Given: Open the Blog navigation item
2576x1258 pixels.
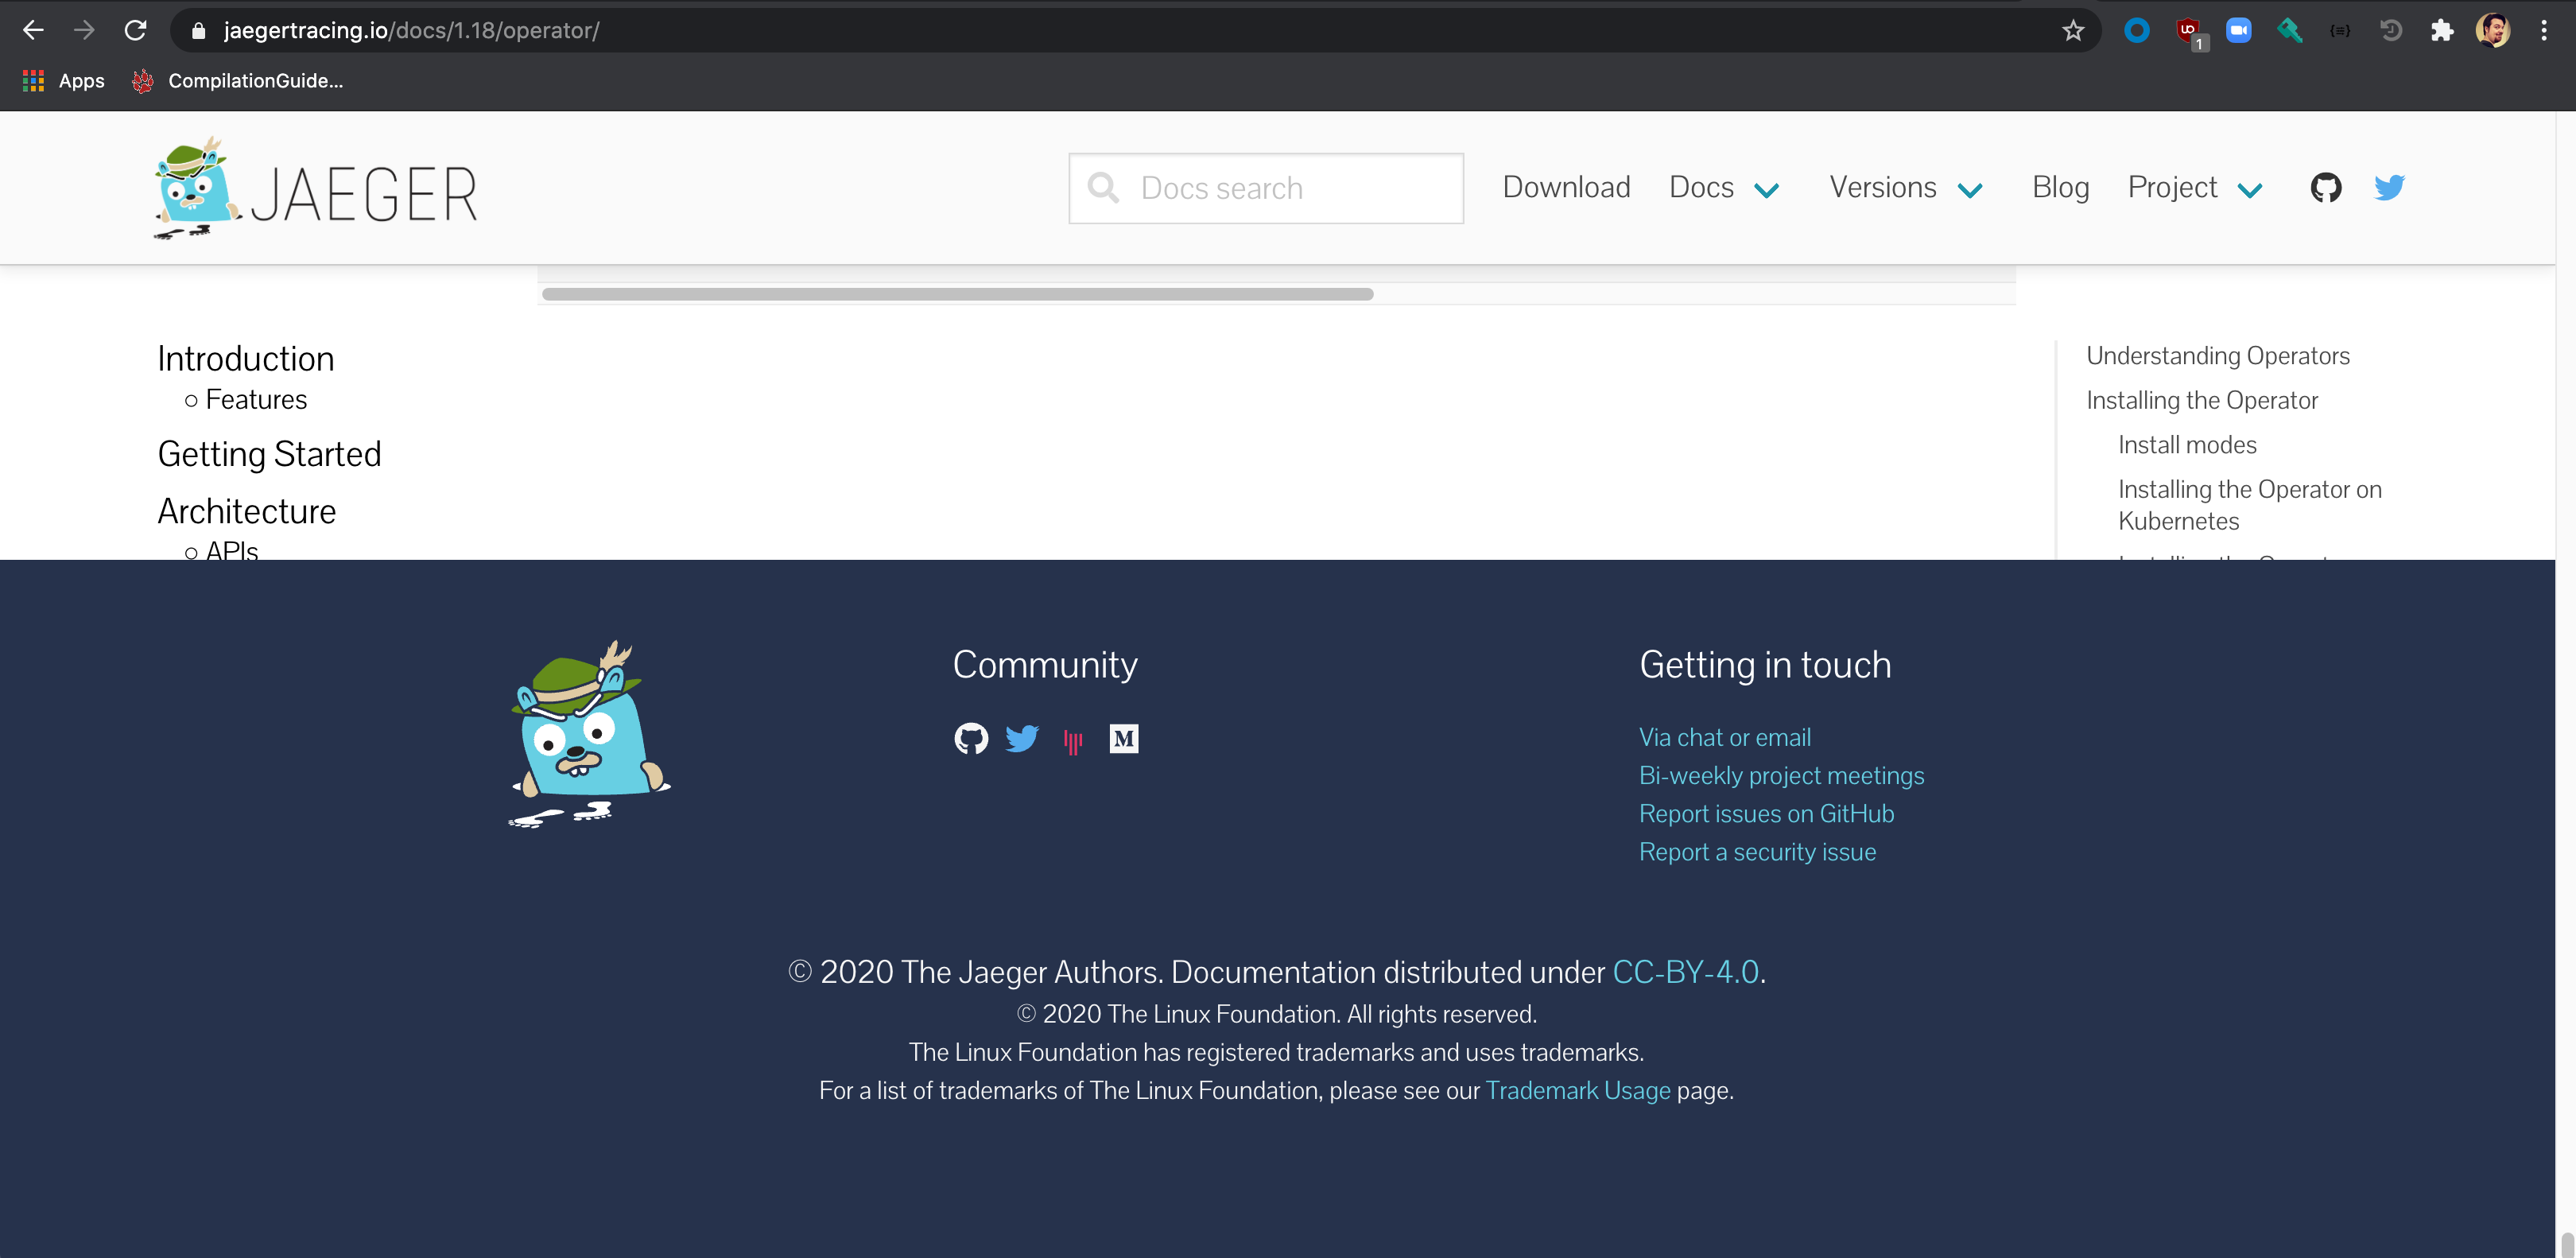Looking at the screenshot, I should point(2060,187).
